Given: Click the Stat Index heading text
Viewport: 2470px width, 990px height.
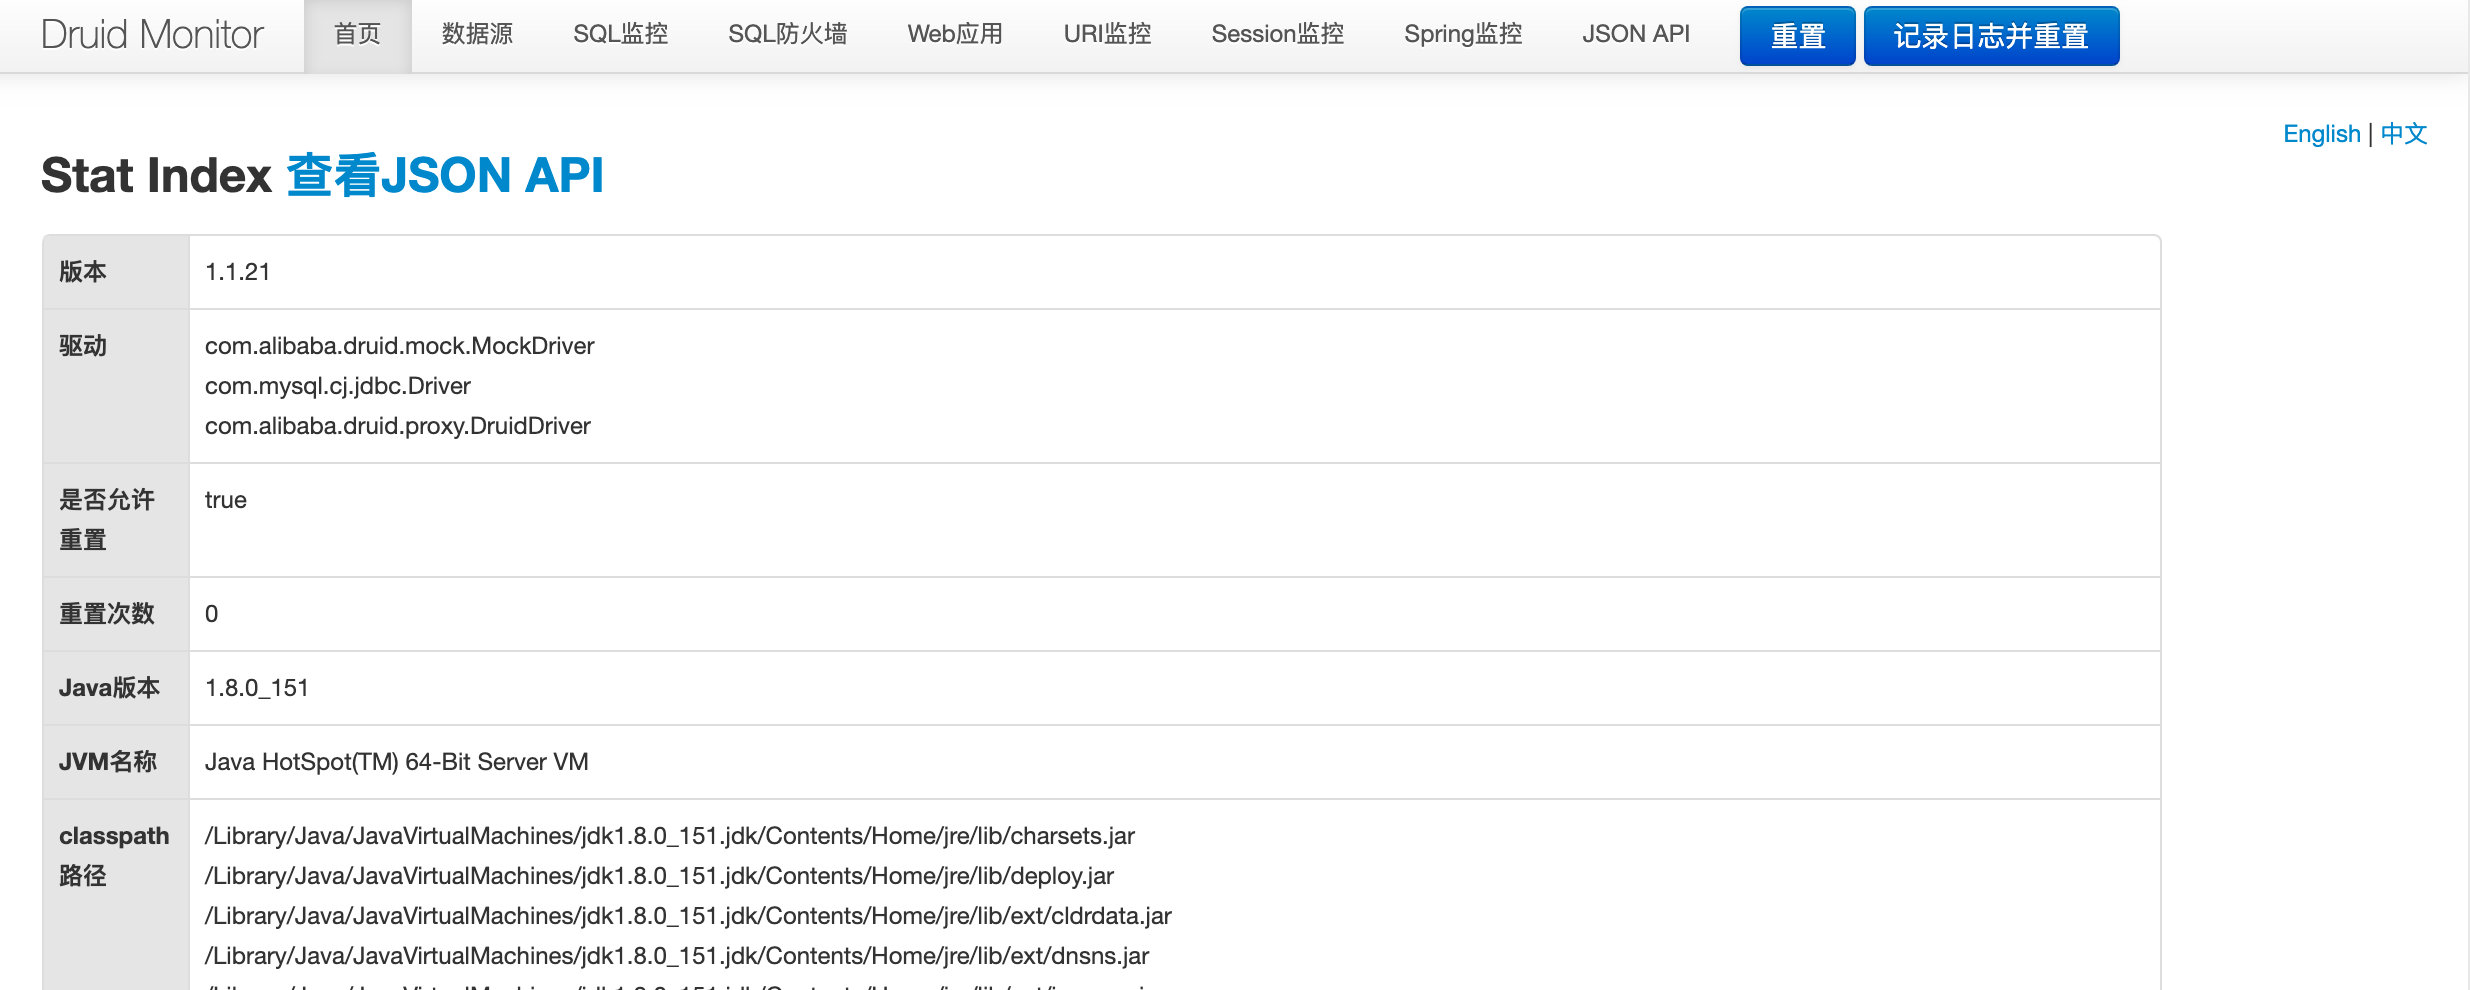Looking at the screenshot, I should pyautogui.click(x=156, y=176).
